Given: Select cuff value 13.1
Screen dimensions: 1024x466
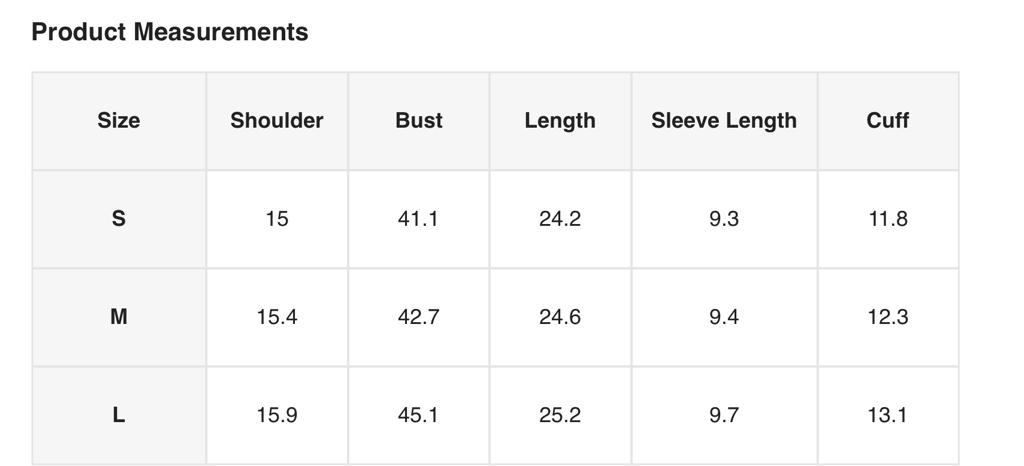Looking at the screenshot, I should pos(887,415).
